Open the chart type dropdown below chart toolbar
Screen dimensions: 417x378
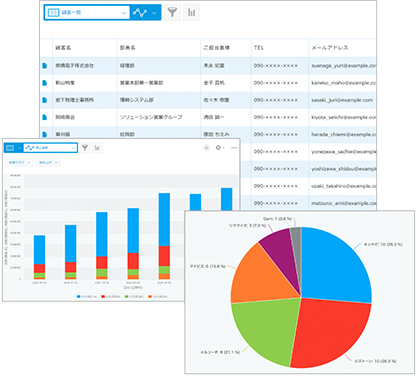point(20,163)
